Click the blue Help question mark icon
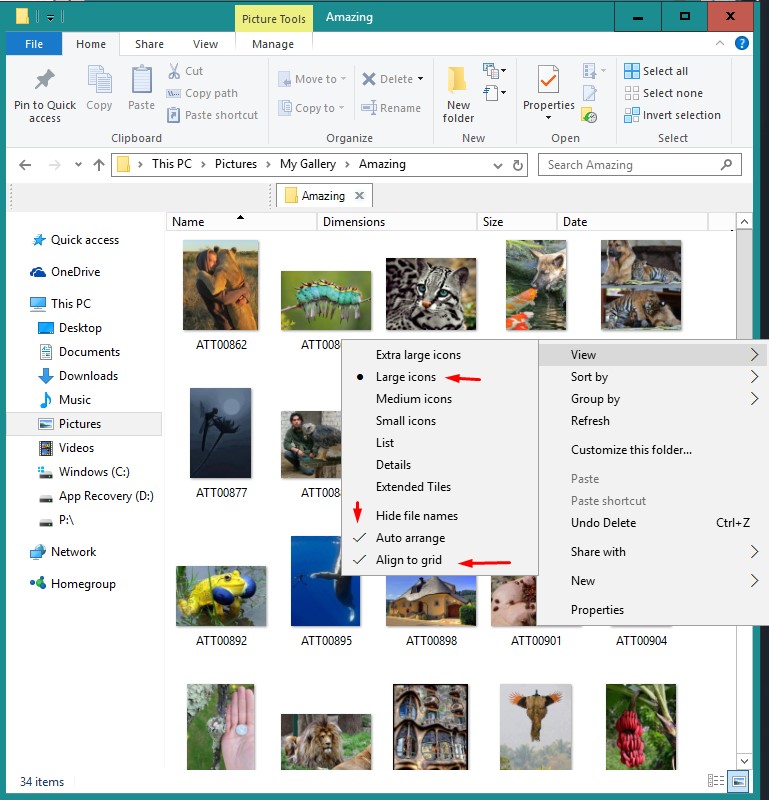Screen dimensions: 769x800 pos(741,43)
